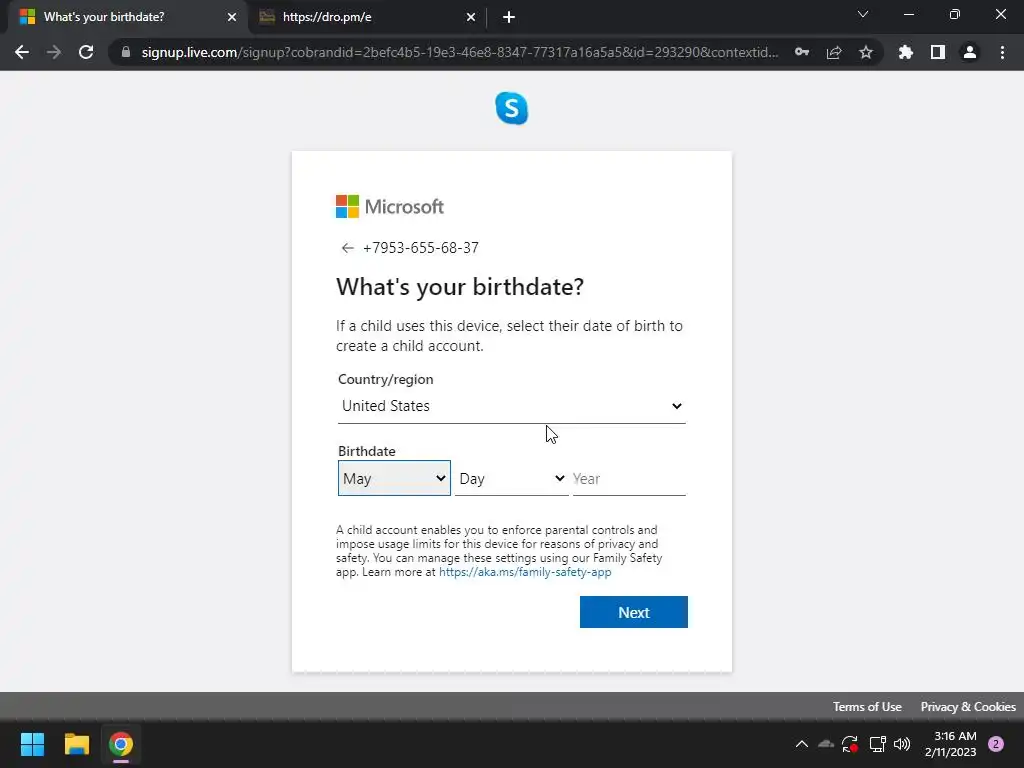Open File Explorer from the taskbar
Viewport: 1024px width, 768px height.
click(76, 744)
